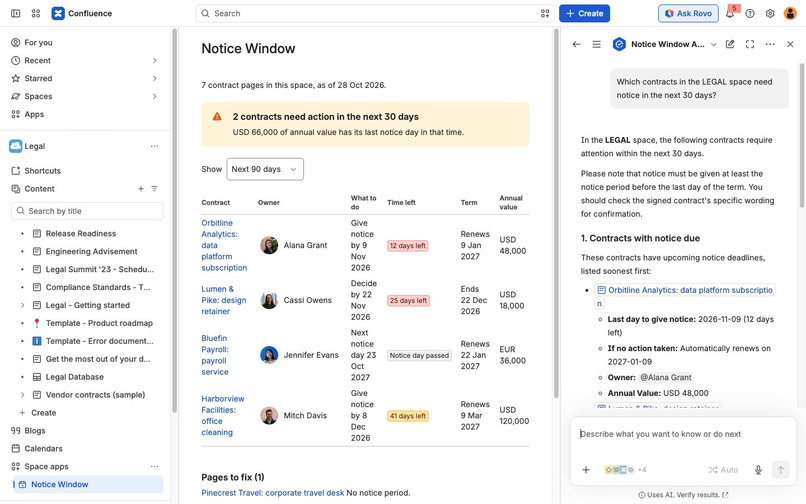Open the Show Next 90 days dropdown
The width and height of the screenshot is (806, 504).
pyautogui.click(x=265, y=169)
